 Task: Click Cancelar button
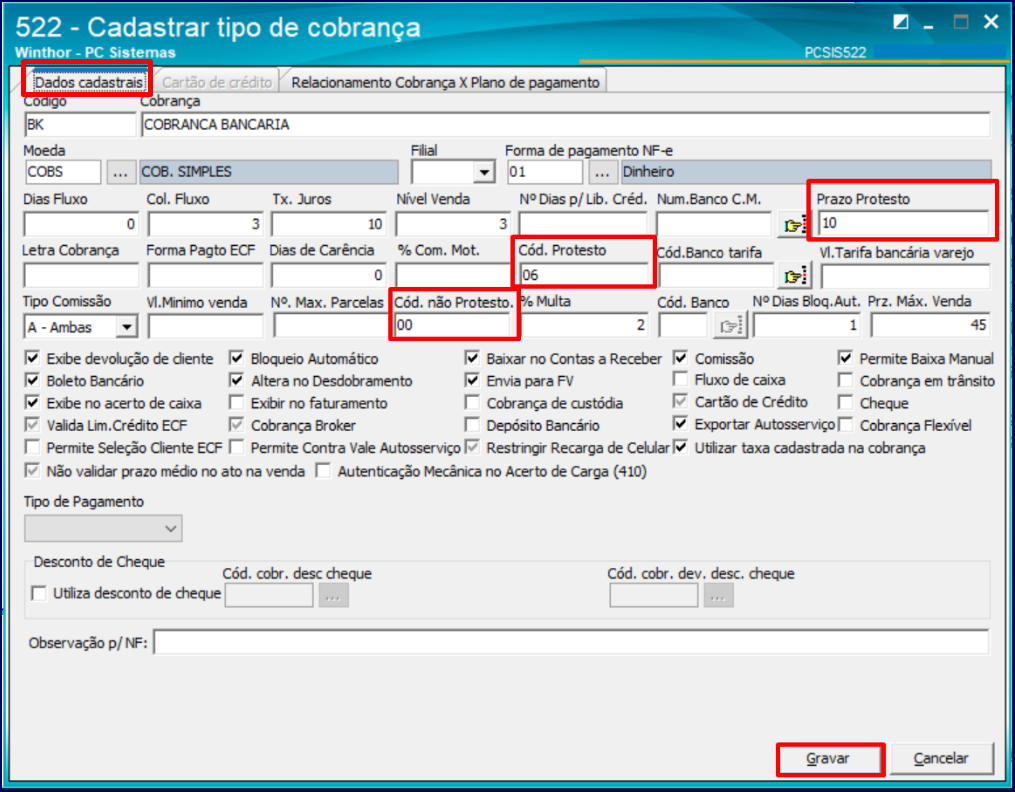point(941,758)
